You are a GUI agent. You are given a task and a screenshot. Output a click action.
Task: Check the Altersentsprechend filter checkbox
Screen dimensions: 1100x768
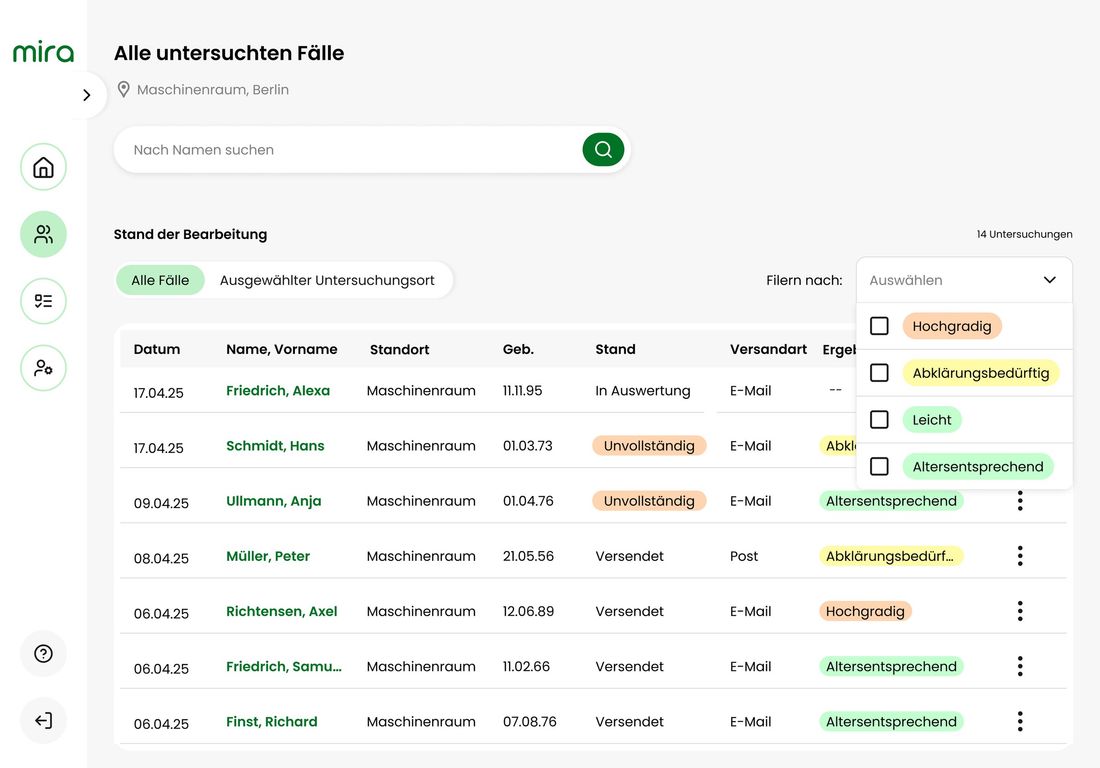pos(879,466)
